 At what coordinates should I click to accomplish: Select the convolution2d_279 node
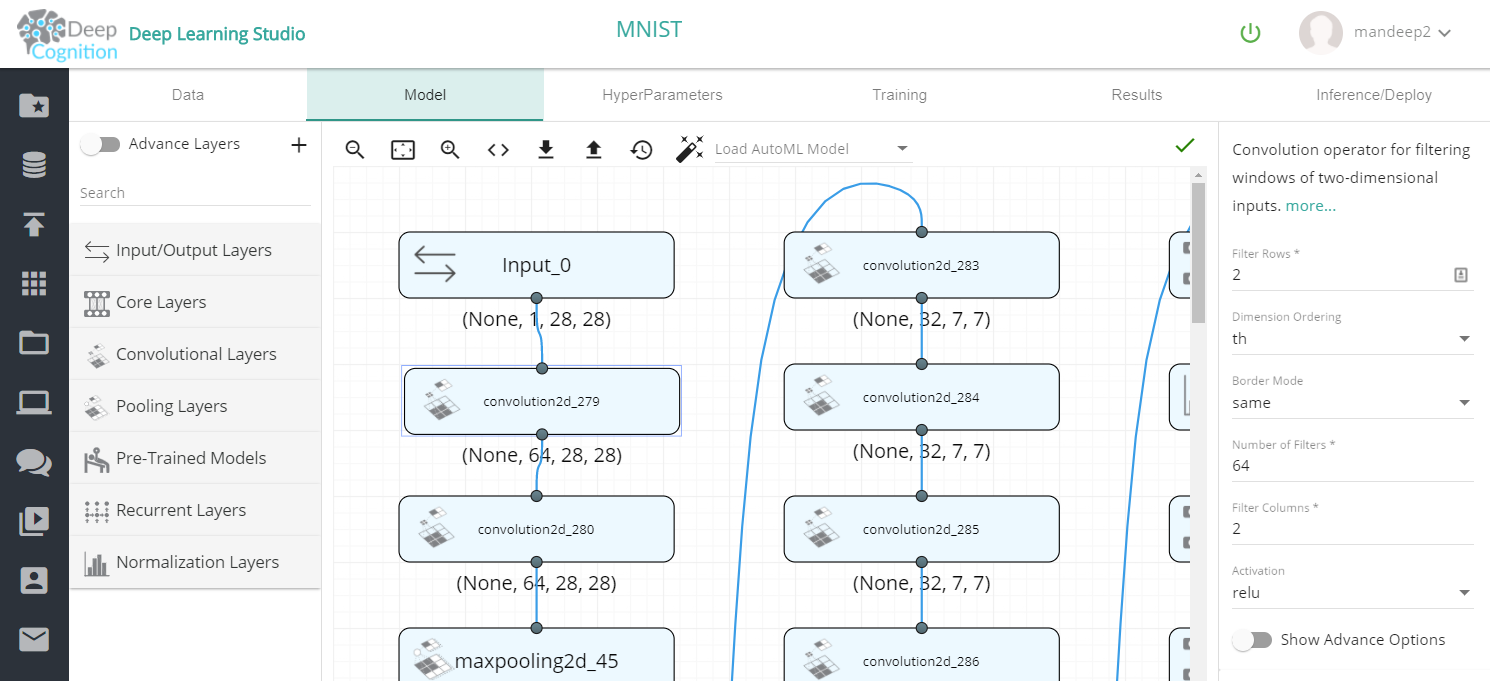(542, 401)
